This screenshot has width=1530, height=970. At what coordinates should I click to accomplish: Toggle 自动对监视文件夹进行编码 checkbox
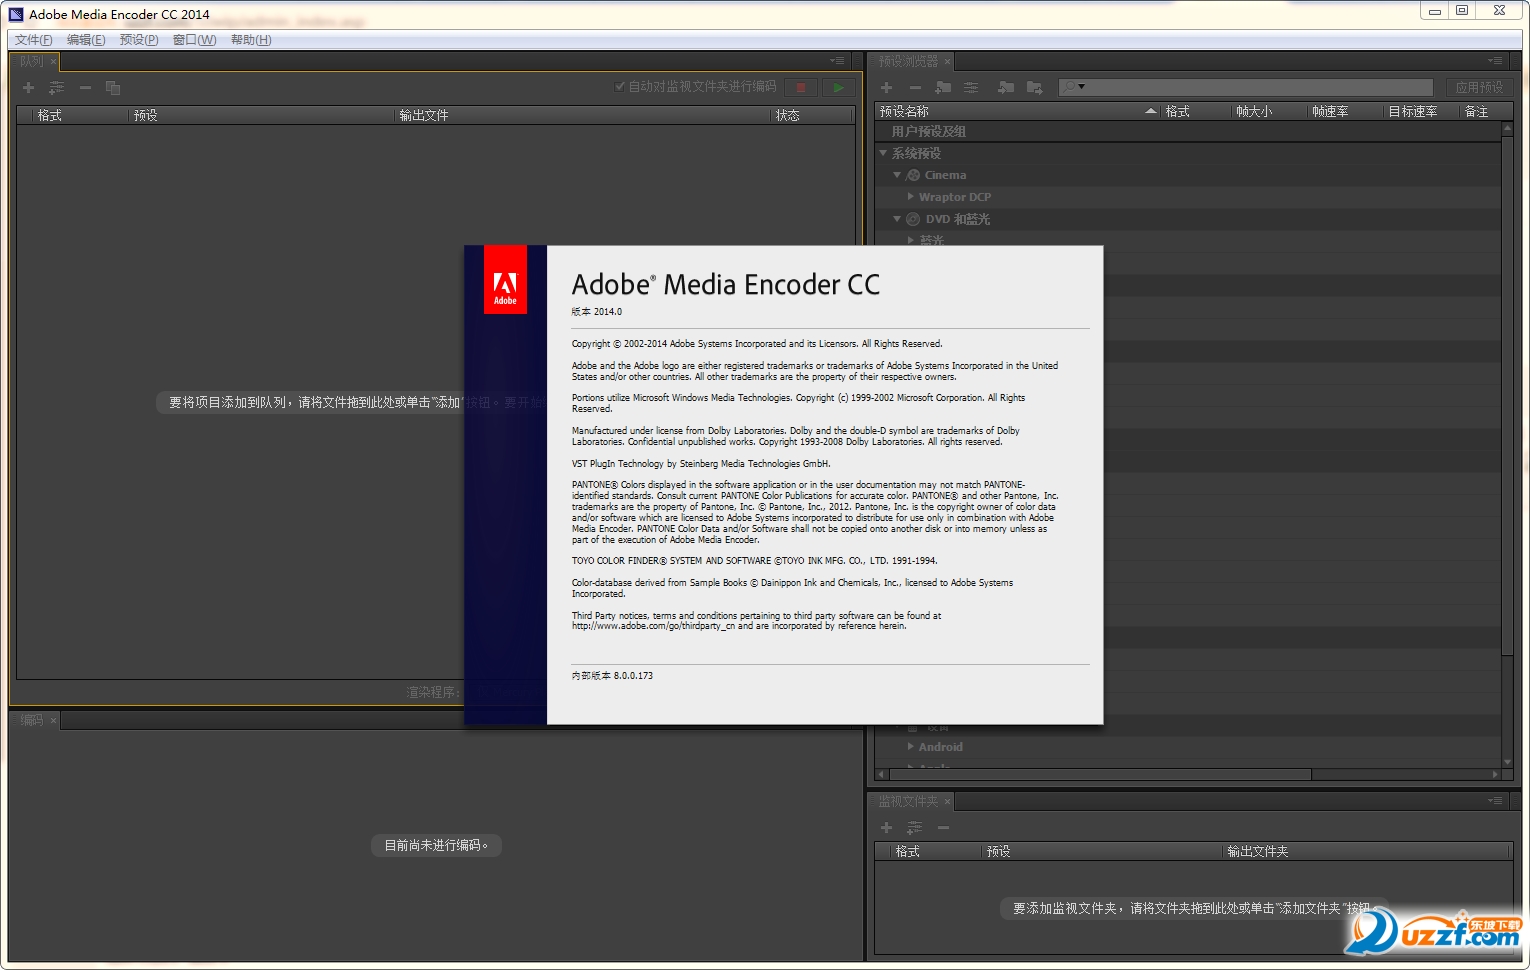pyautogui.click(x=620, y=87)
